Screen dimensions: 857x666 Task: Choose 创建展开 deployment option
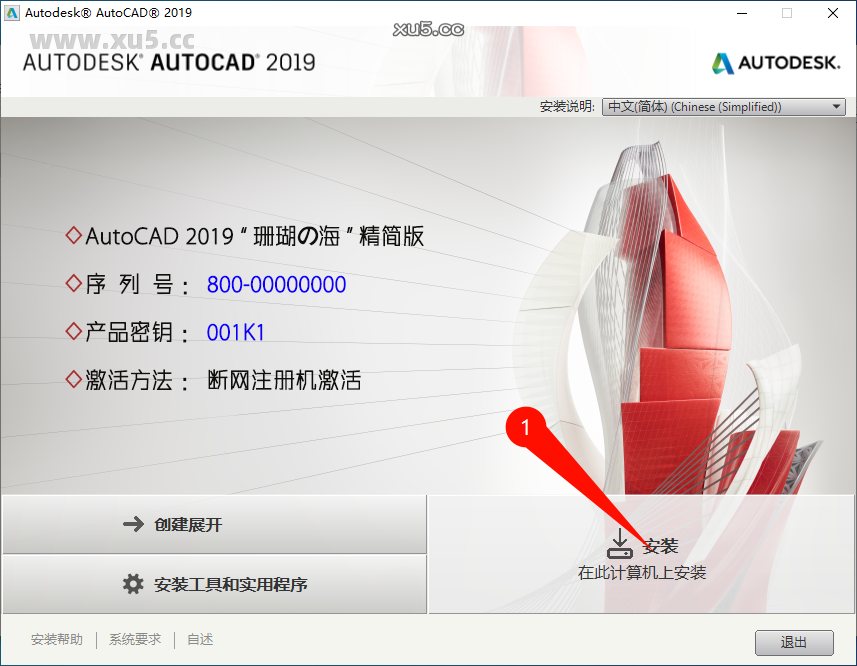[214, 524]
